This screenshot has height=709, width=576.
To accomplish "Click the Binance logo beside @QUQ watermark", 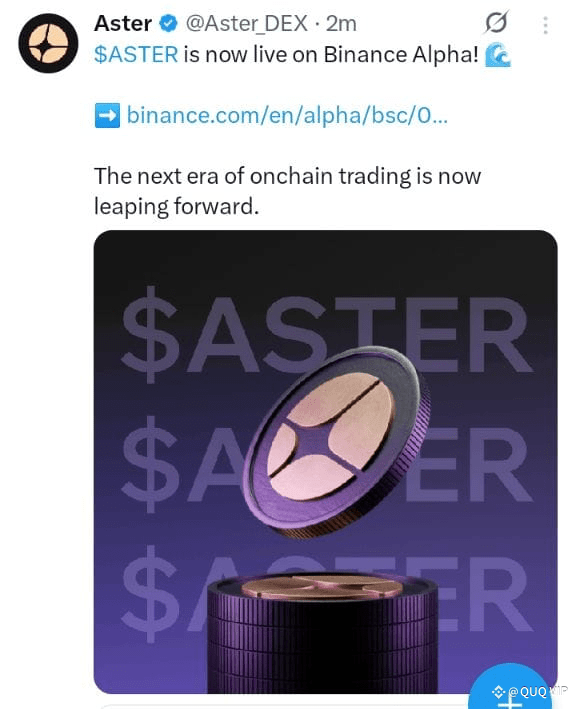I will (x=498, y=691).
